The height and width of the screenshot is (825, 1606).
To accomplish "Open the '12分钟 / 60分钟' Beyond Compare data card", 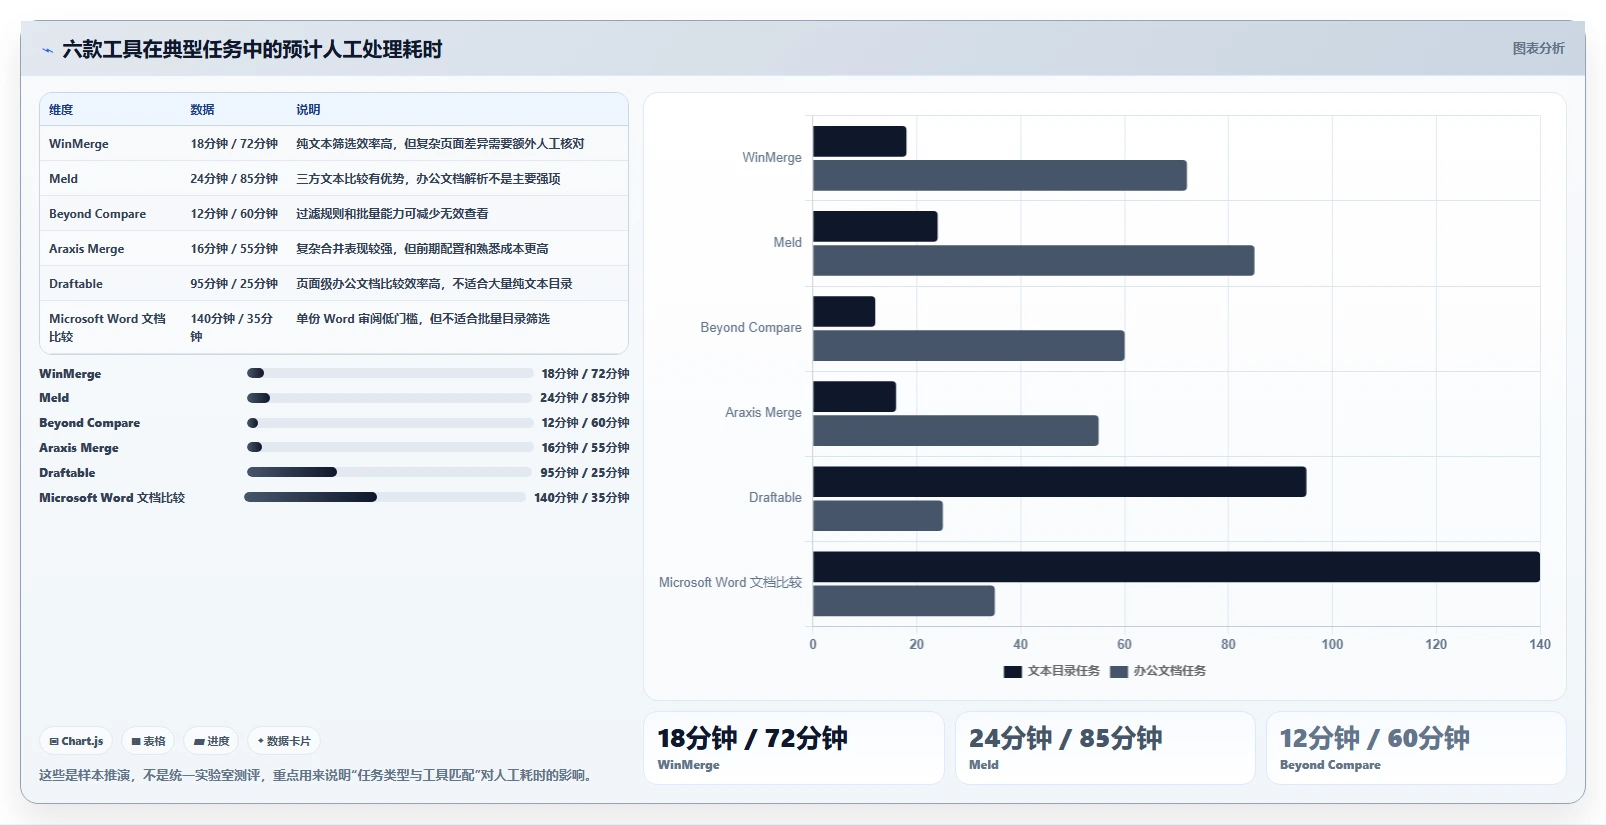I will point(1416,748).
